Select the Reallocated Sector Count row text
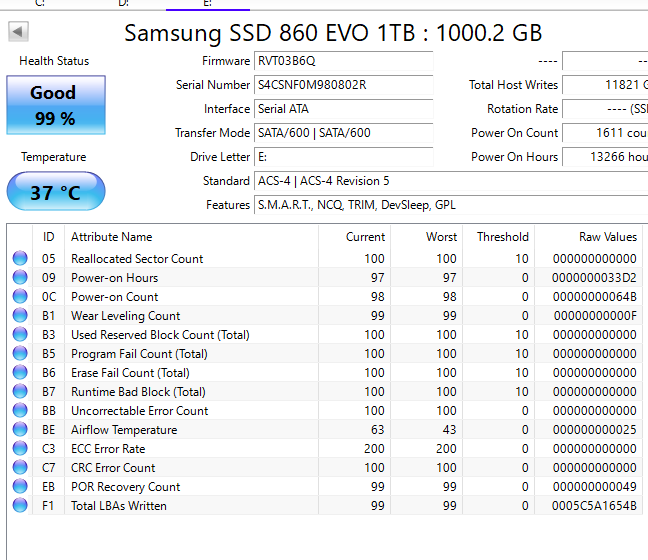The image size is (648, 560). (x=137, y=259)
